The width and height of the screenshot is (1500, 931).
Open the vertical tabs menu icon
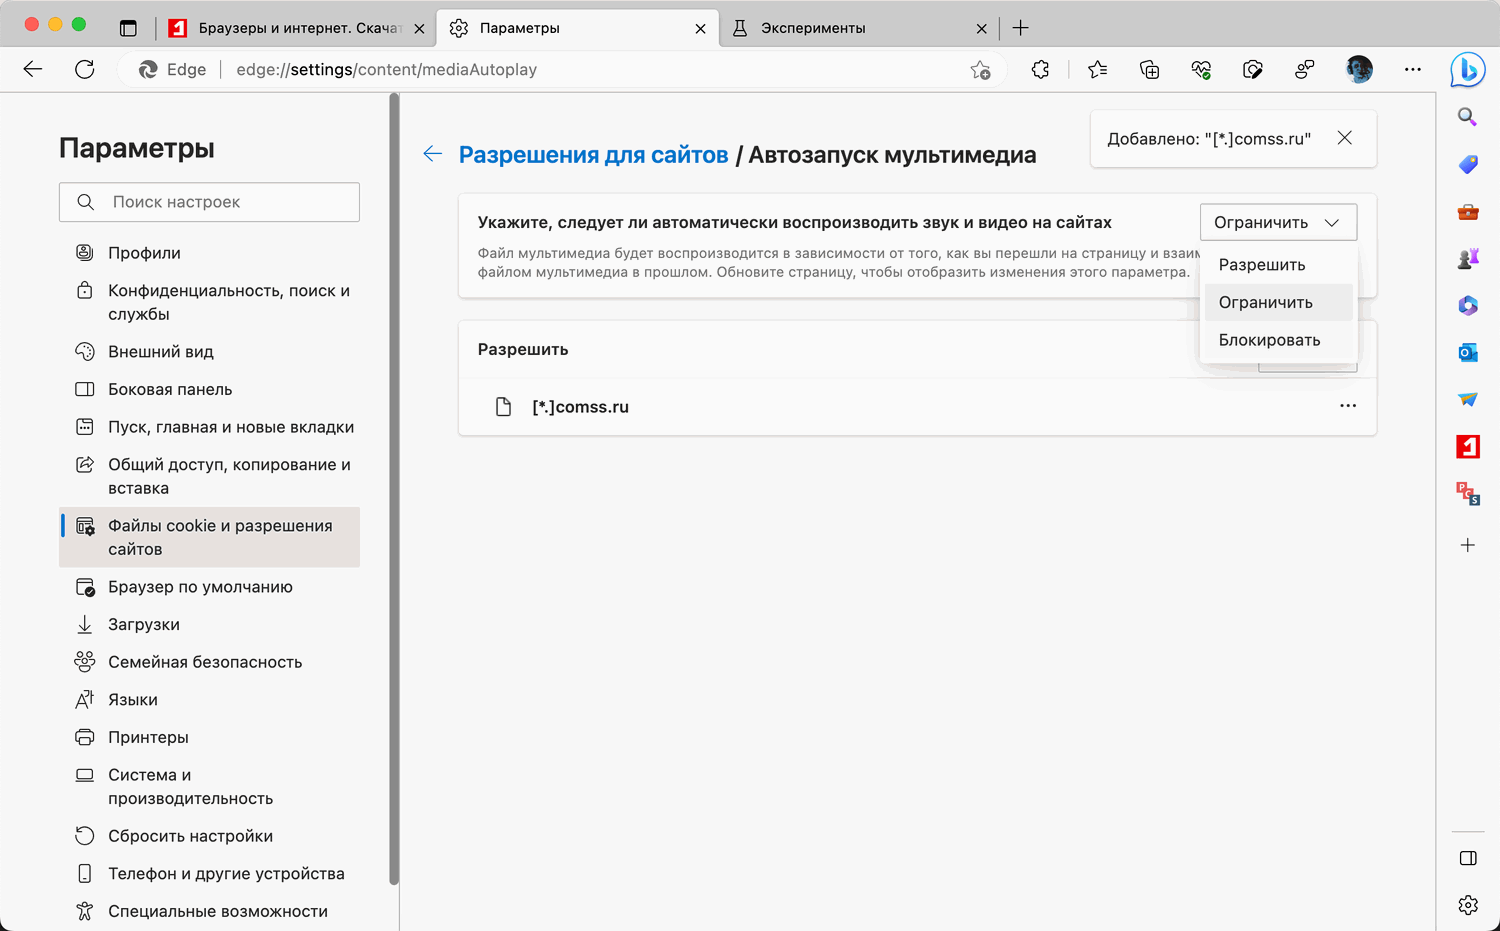click(x=128, y=28)
